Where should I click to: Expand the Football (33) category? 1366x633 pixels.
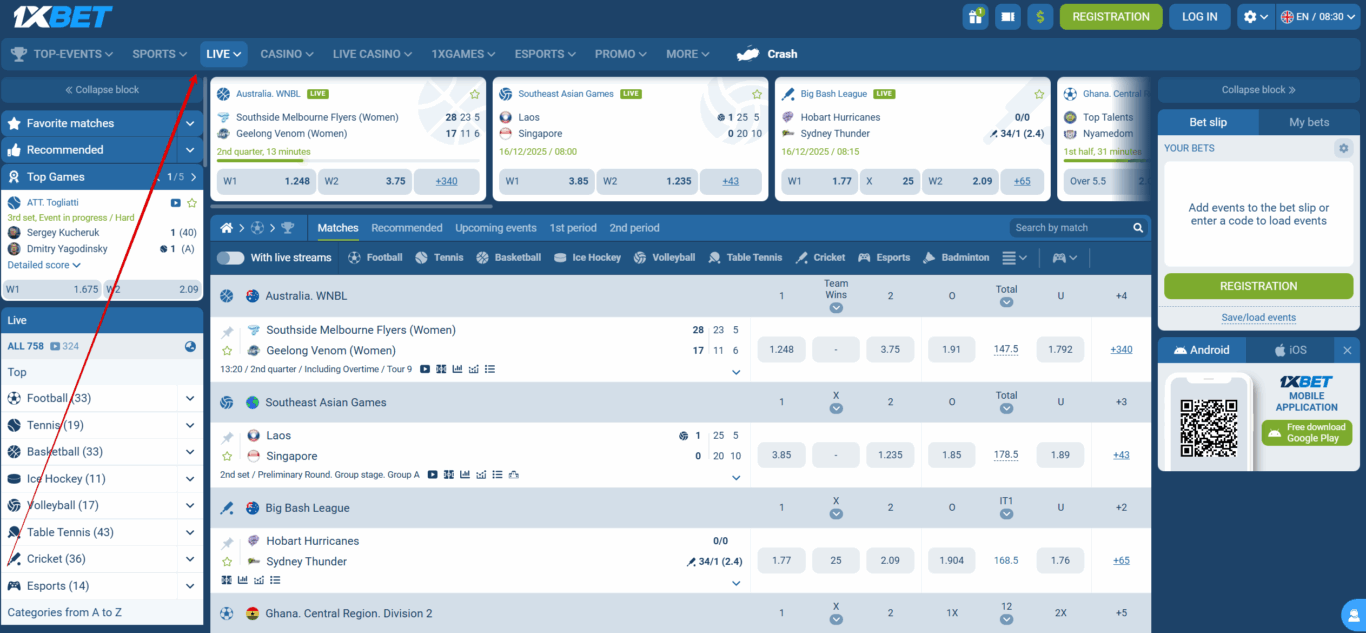(190, 398)
